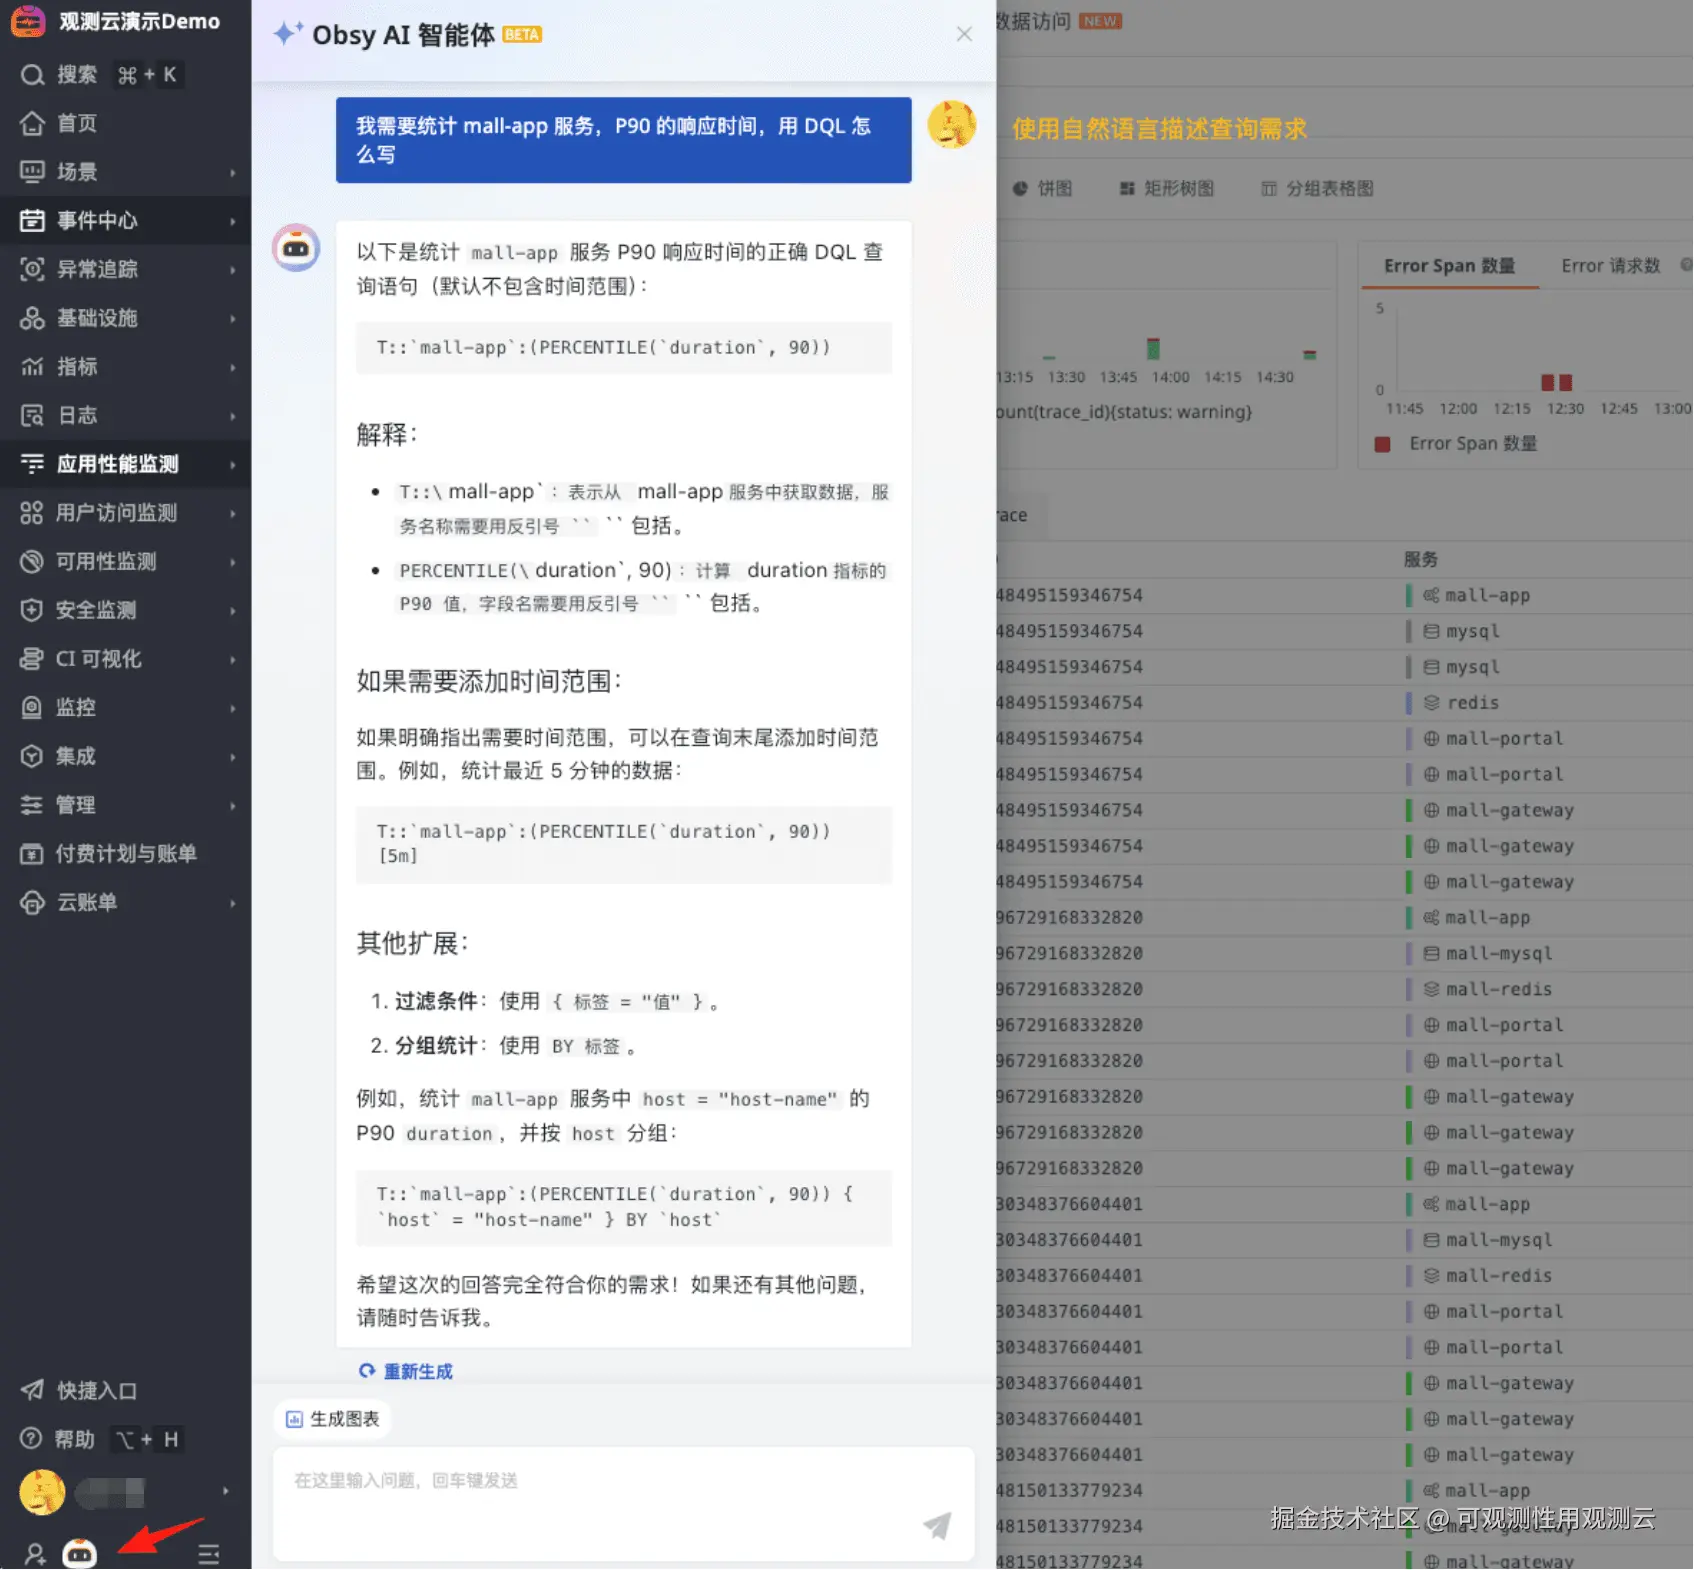Expand the 管理 submenu arrow

tap(233, 806)
